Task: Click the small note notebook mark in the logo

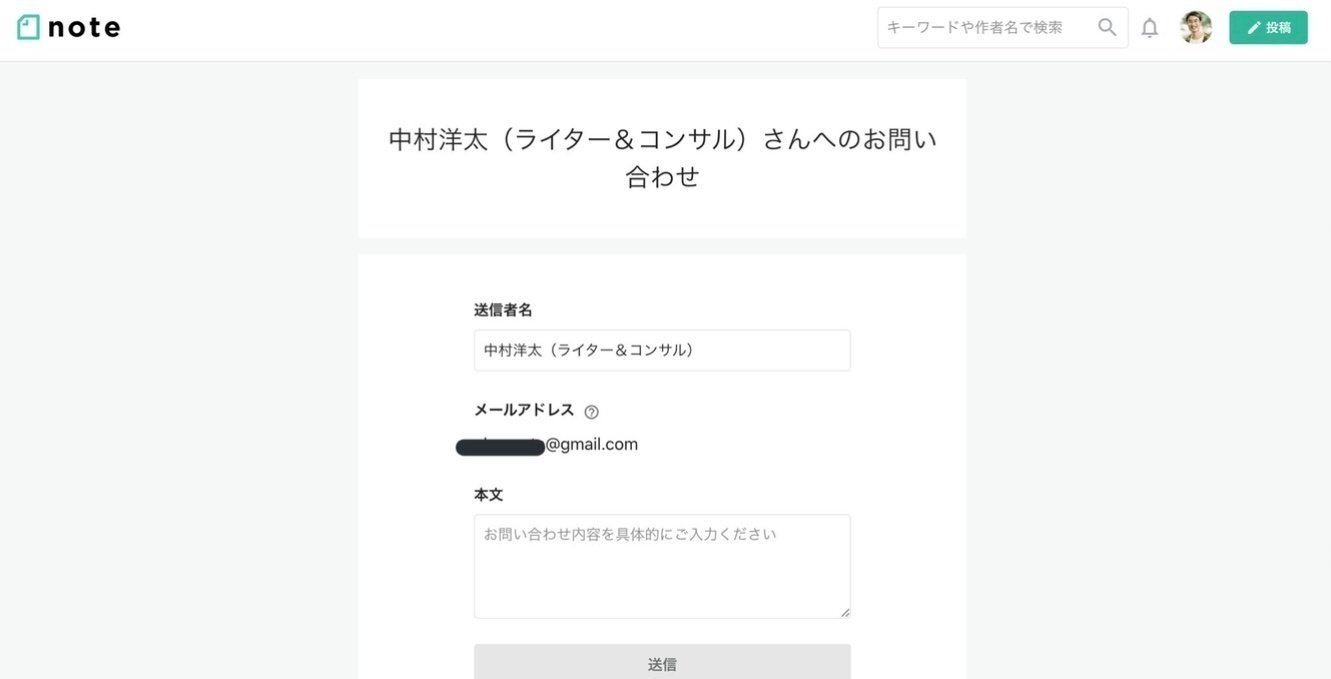Action: click(x=29, y=26)
